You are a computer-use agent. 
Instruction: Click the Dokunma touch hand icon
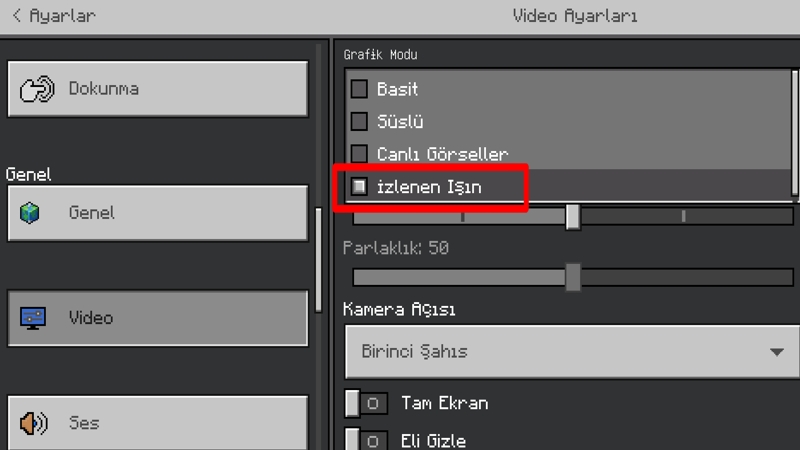[37, 89]
